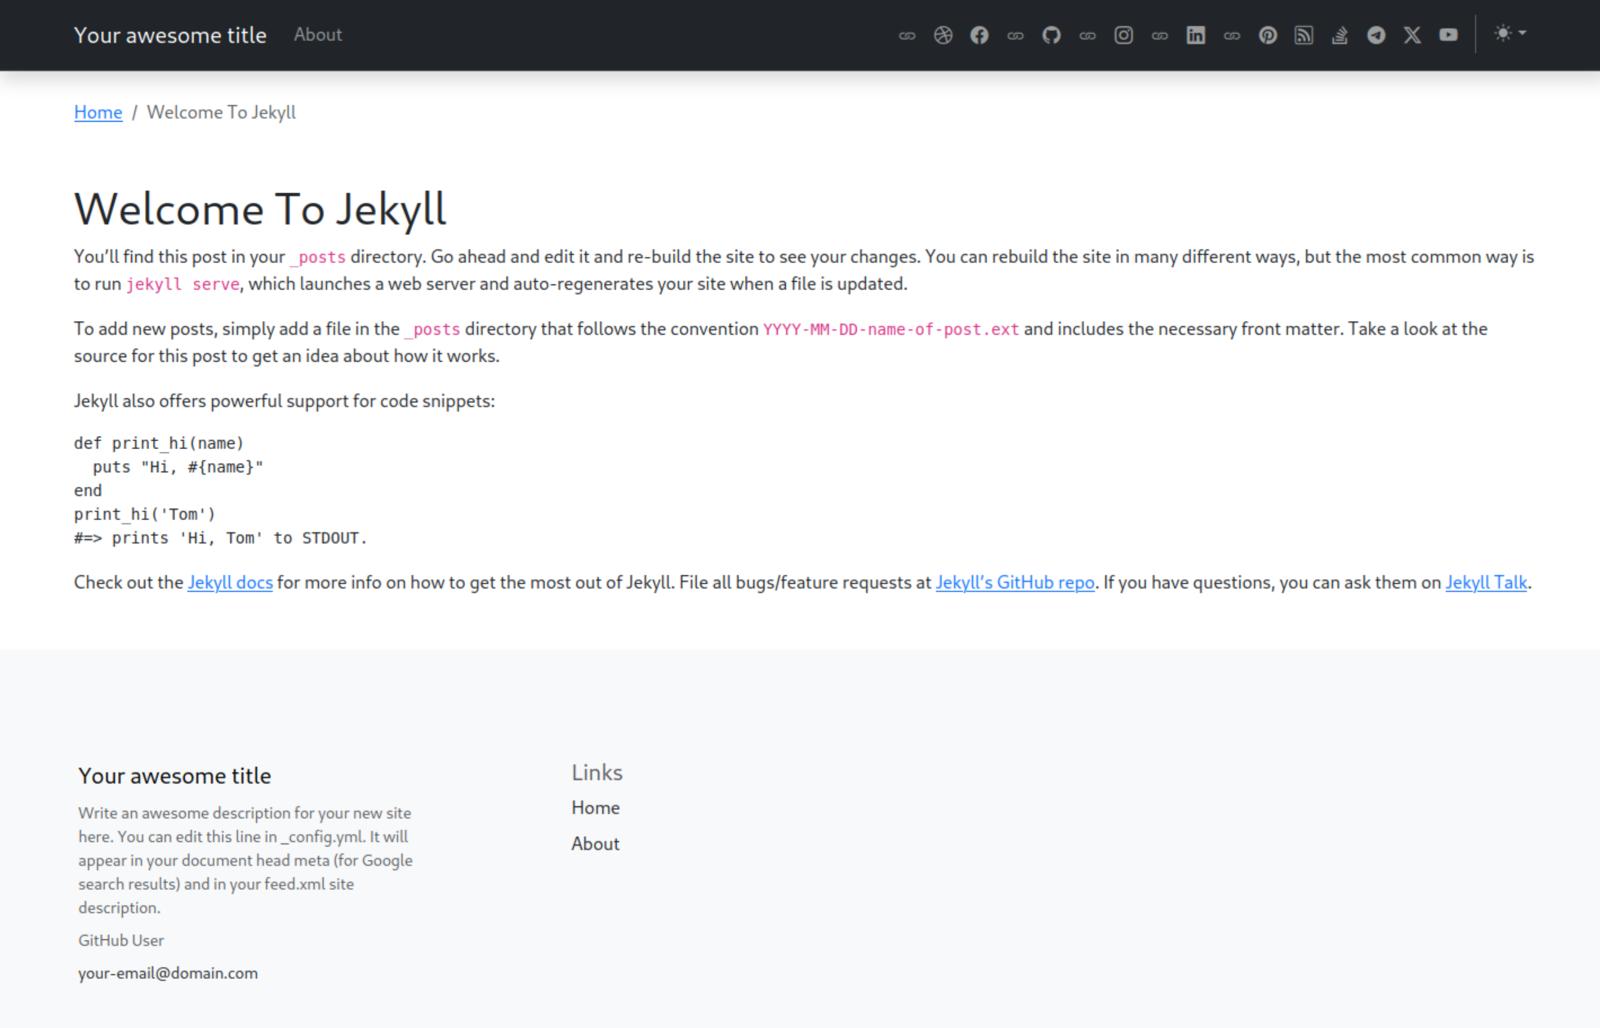Visit Jekyll's GitHub repo link

pos(1014,582)
